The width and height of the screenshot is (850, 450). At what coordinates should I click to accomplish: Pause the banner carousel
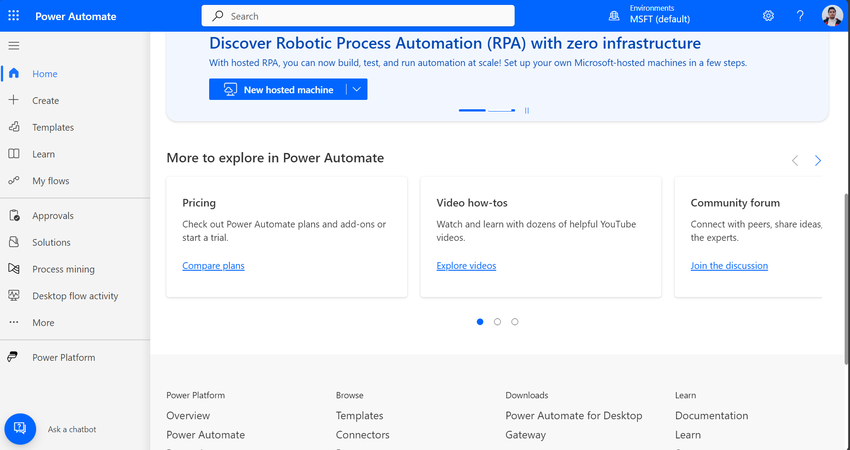[526, 111]
